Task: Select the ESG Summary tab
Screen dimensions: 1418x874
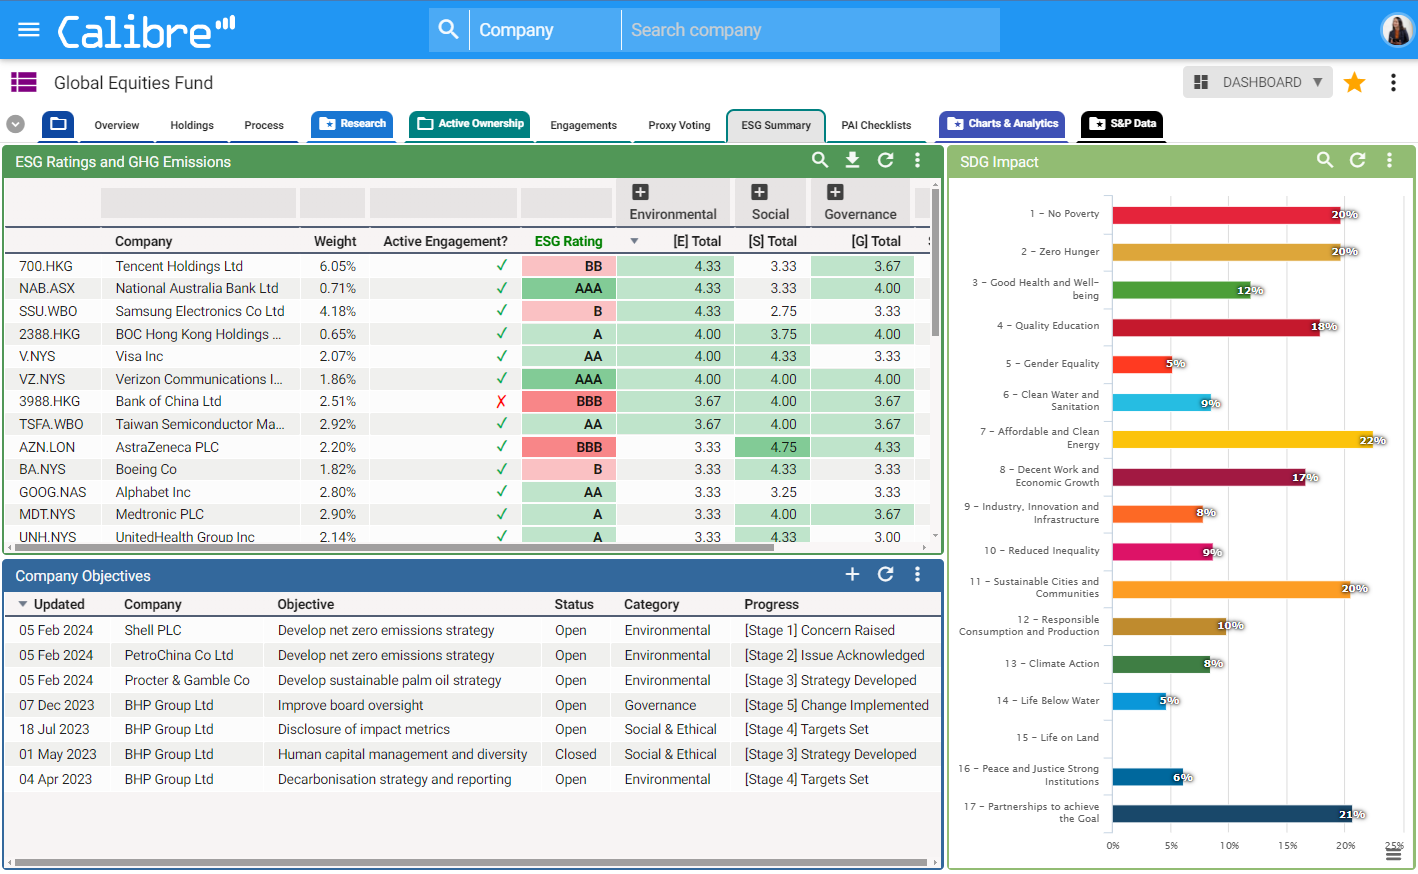Action: (x=776, y=125)
